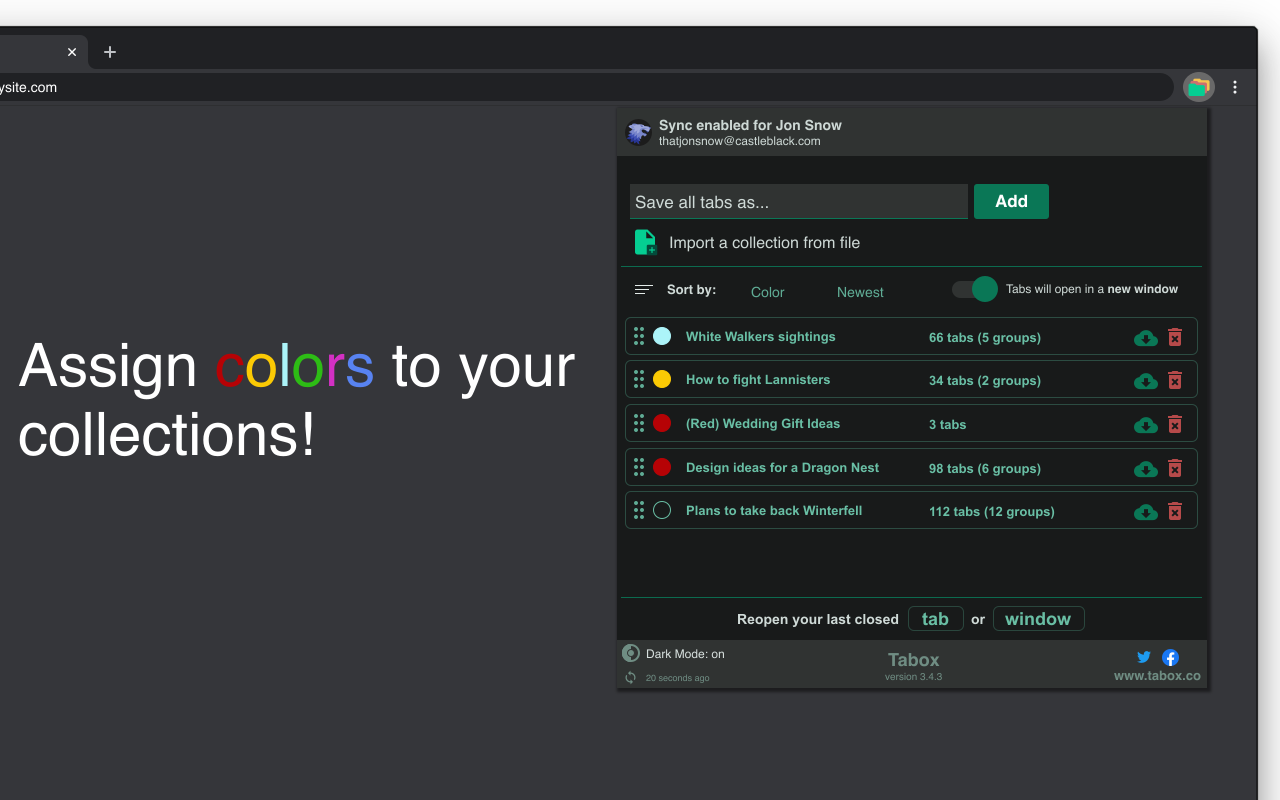This screenshot has width=1280, height=800.
Task: Delete the (Red) Wedding Gift Ideas collection
Action: point(1175,424)
